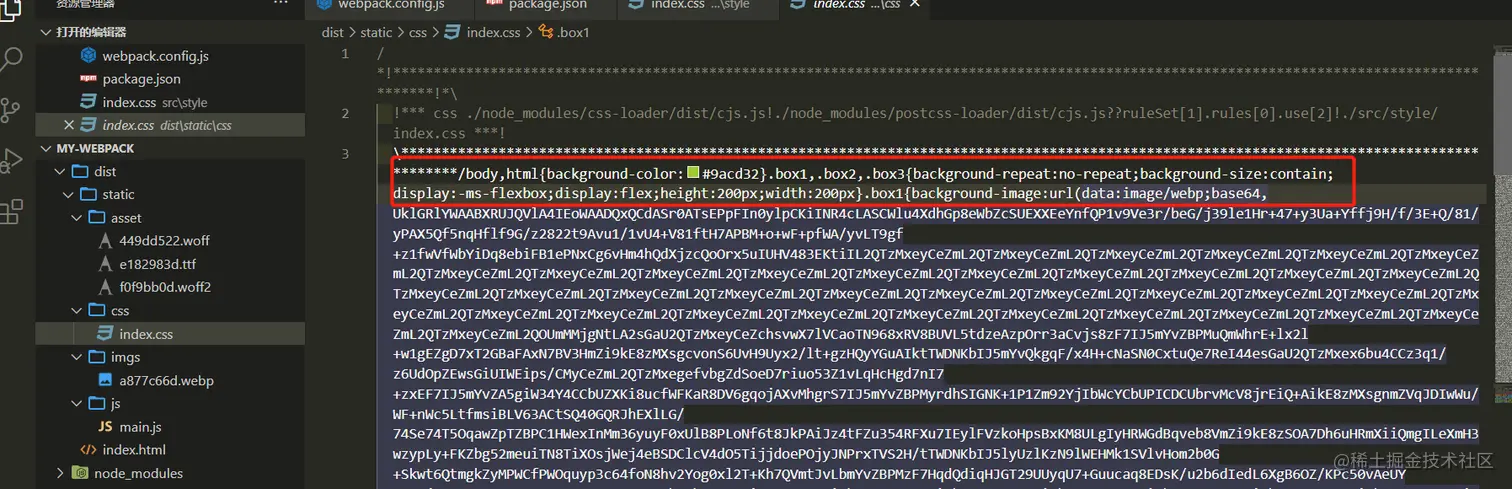Viewport: 1512px width, 489px height.
Task: Collapse the static folder
Action: click(69, 195)
